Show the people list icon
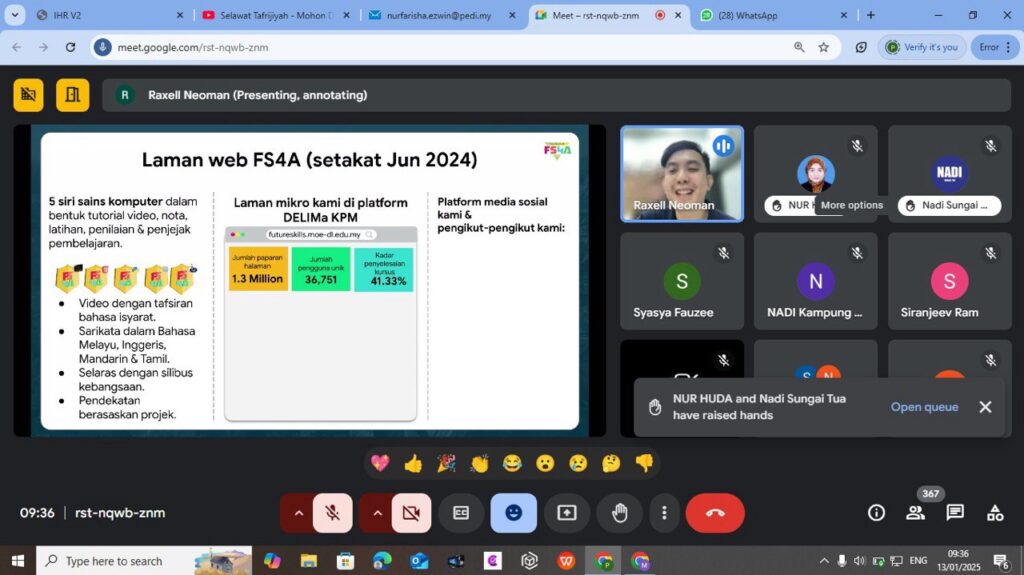Viewport: 1024px width, 575px height. (x=915, y=513)
